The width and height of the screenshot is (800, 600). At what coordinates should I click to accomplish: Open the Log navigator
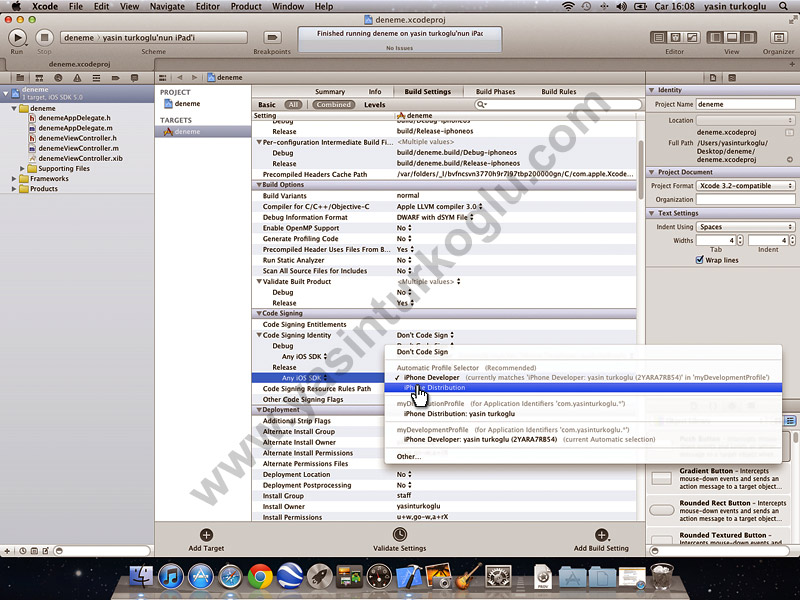point(134,78)
